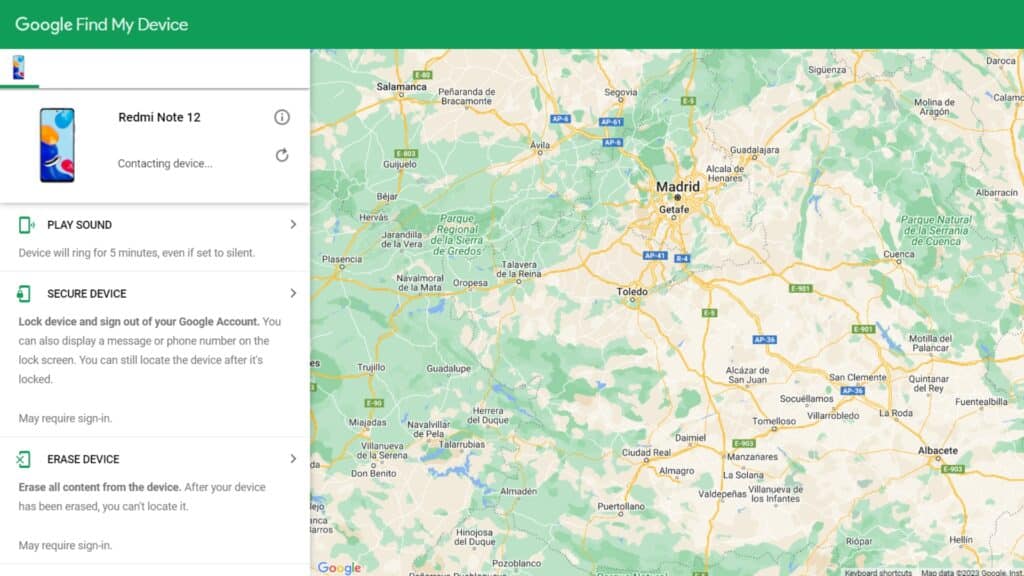Open Keyboard shortcuts link on map
The image size is (1024, 576).
click(x=878, y=573)
